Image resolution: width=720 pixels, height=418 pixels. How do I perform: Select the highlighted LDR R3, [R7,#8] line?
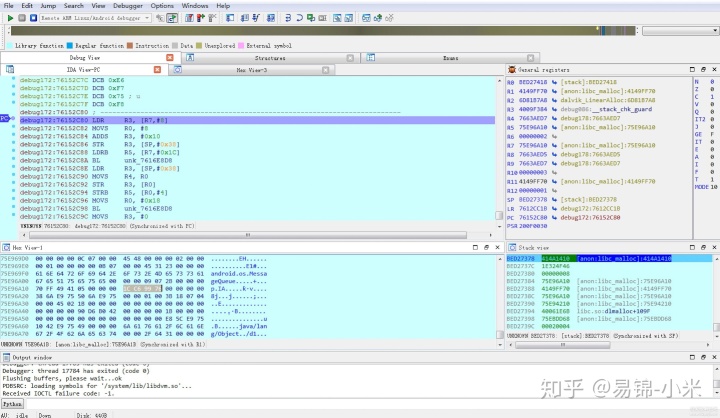pyautogui.click(x=256, y=120)
